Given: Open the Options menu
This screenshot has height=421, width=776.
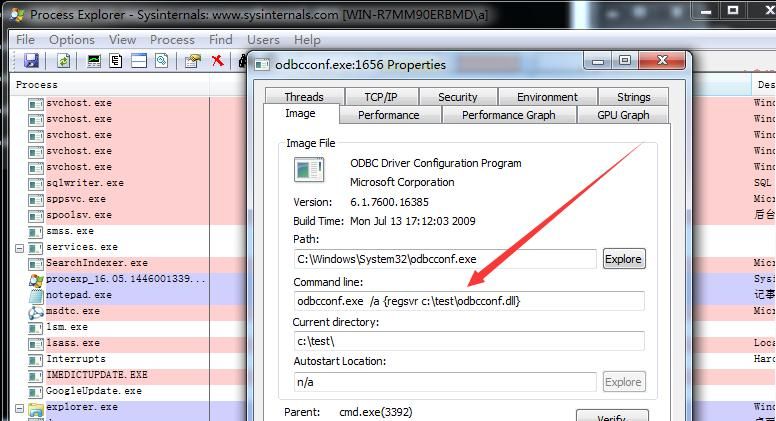Looking at the screenshot, I should 72,40.
